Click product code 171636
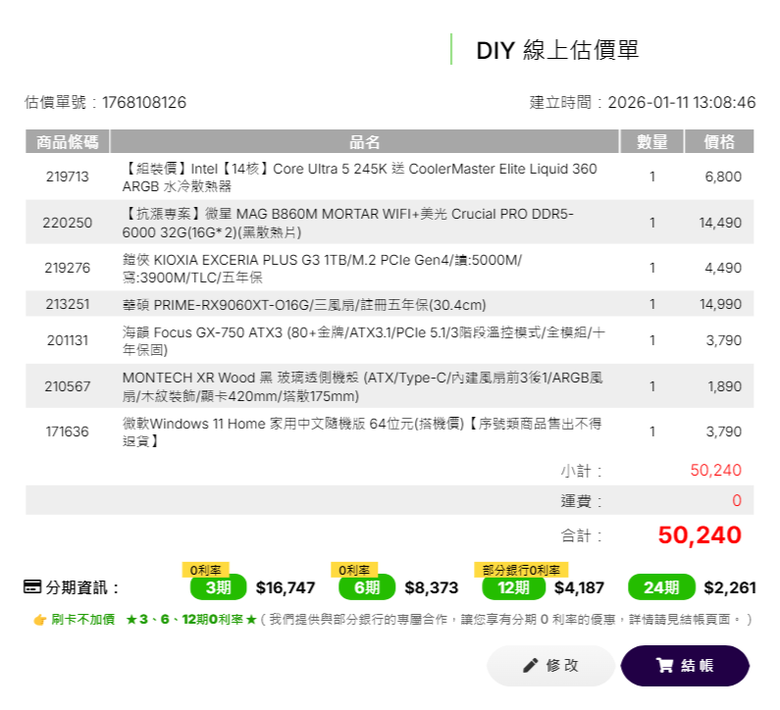 (x=67, y=431)
